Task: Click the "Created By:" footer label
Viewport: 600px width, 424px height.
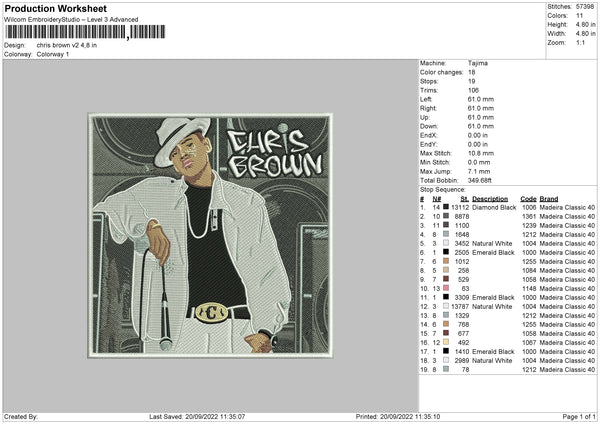Action: click(x=21, y=416)
